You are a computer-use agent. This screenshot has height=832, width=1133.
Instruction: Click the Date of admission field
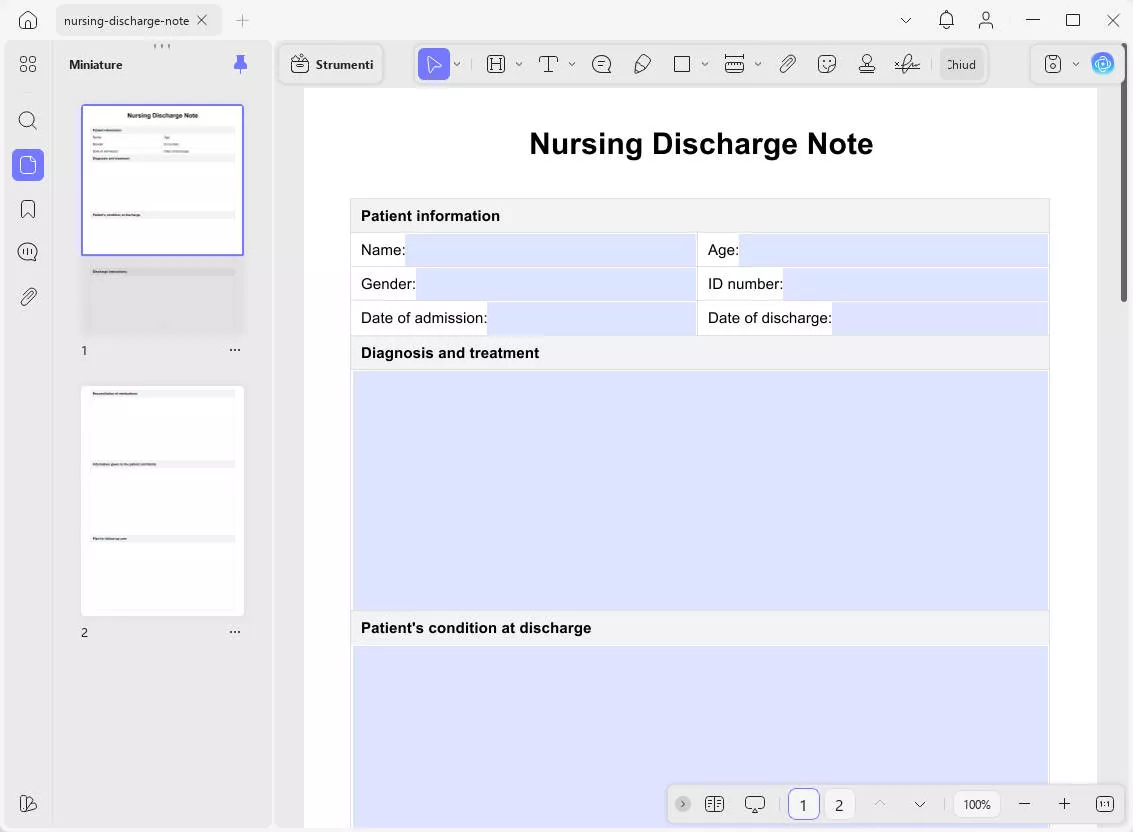click(591, 318)
